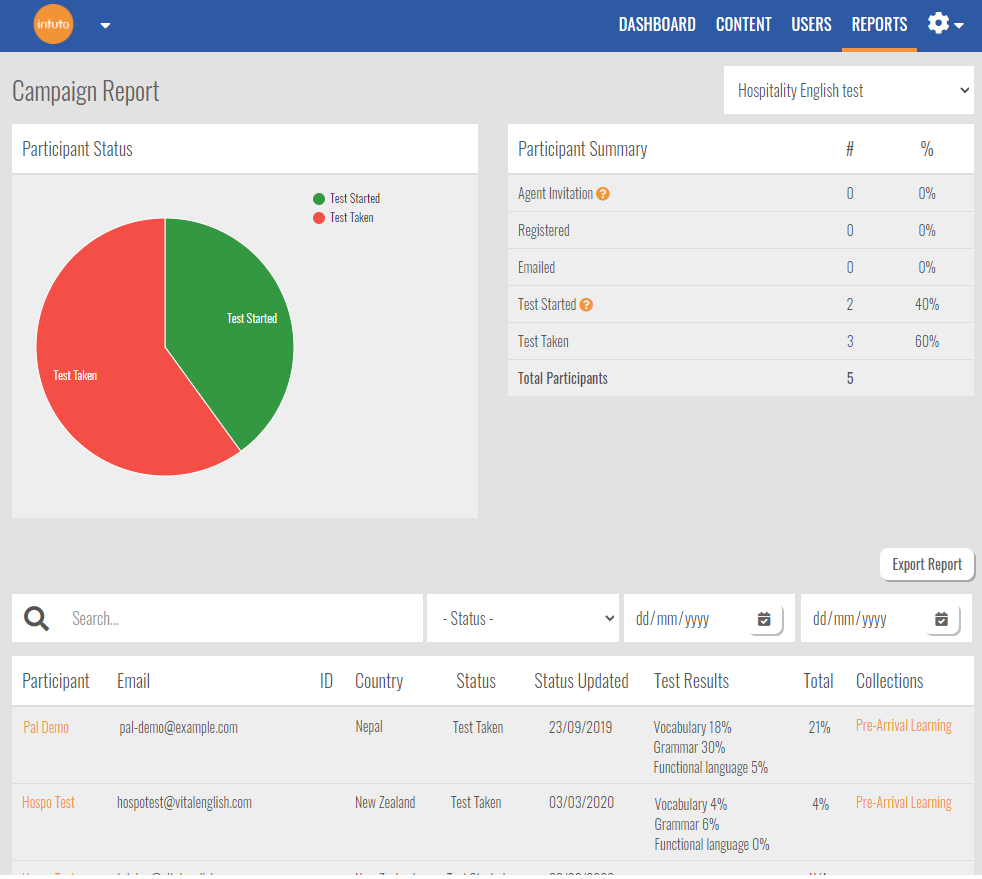
Task: Toggle Test Taken legend entry
Action: [343, 217]
